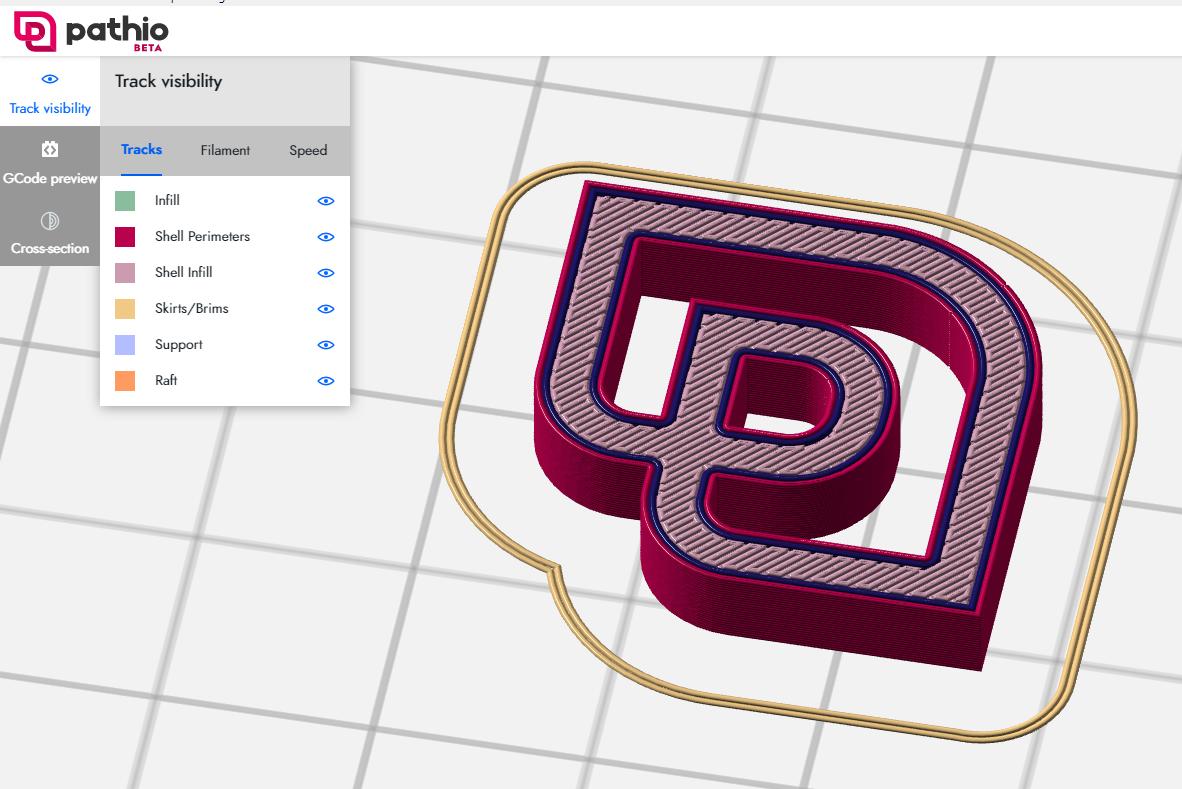
Task: Toggle Raft visibility eye
Action: pos(326,381)
